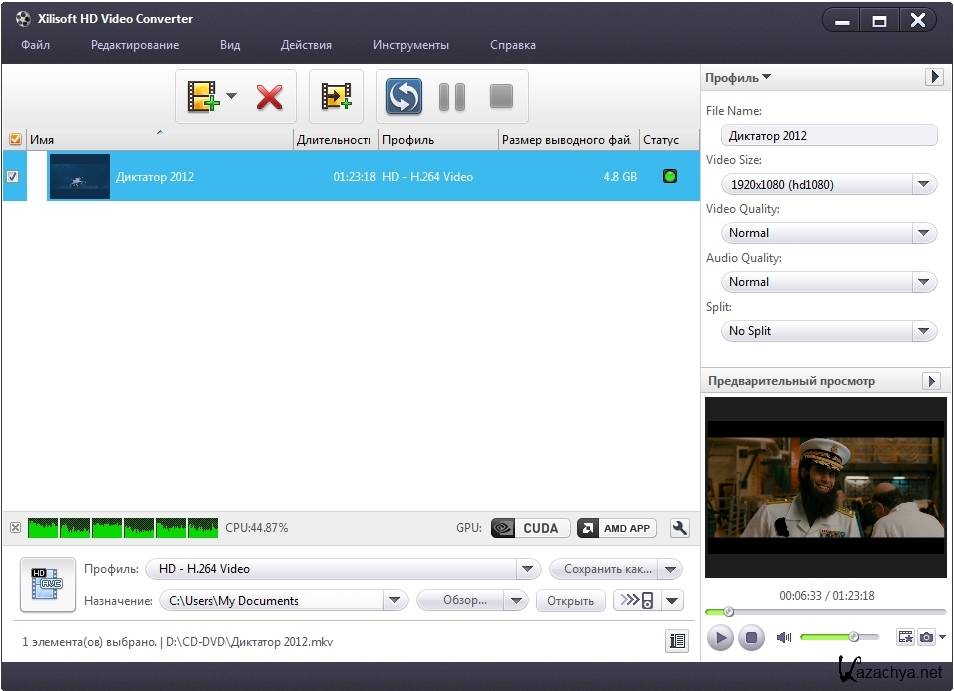954x691 pixels.
Task: Open the Действия menu
Action: point(306,45)
